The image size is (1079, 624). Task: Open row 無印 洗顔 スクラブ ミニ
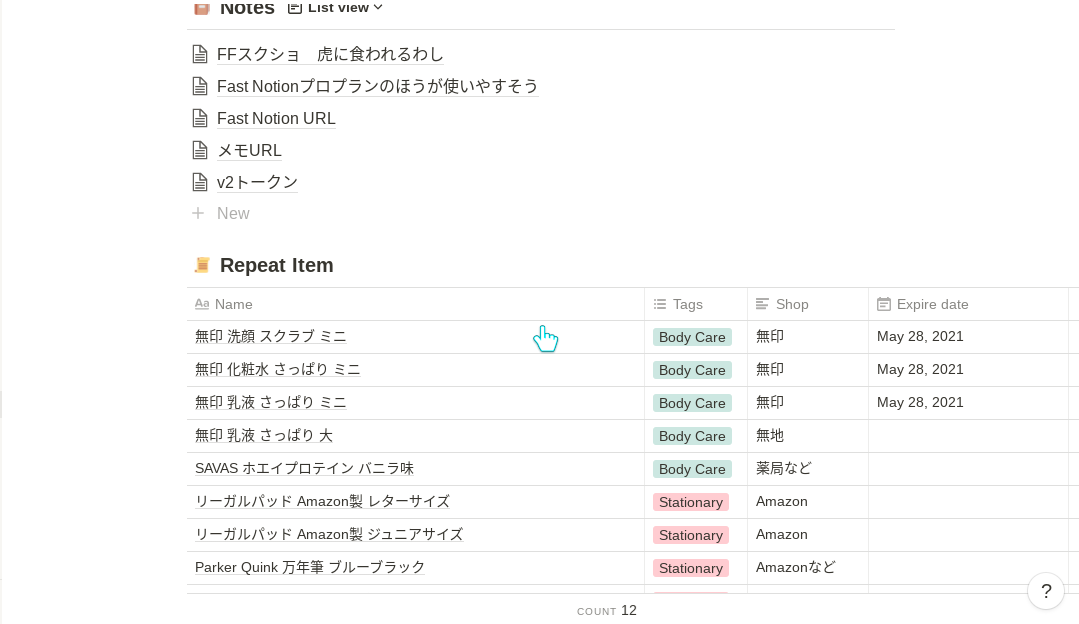(x=270, y=336)
